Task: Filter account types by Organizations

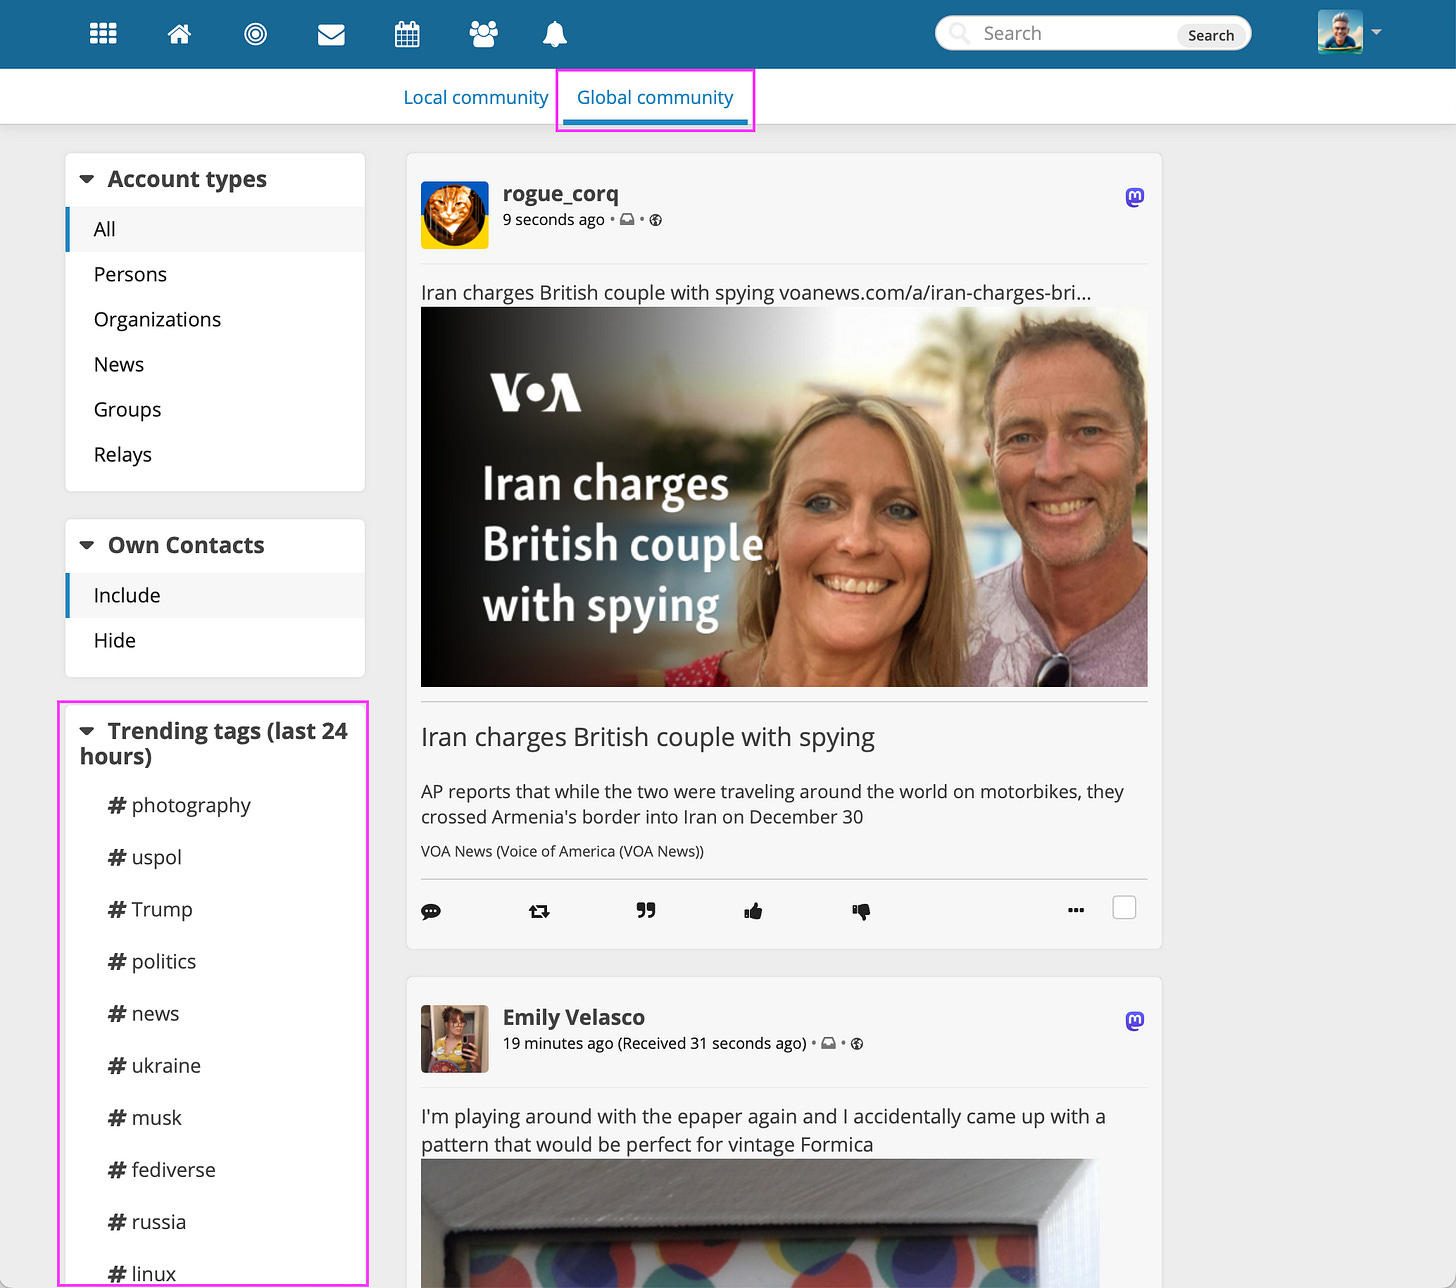Action: (215, 319)
